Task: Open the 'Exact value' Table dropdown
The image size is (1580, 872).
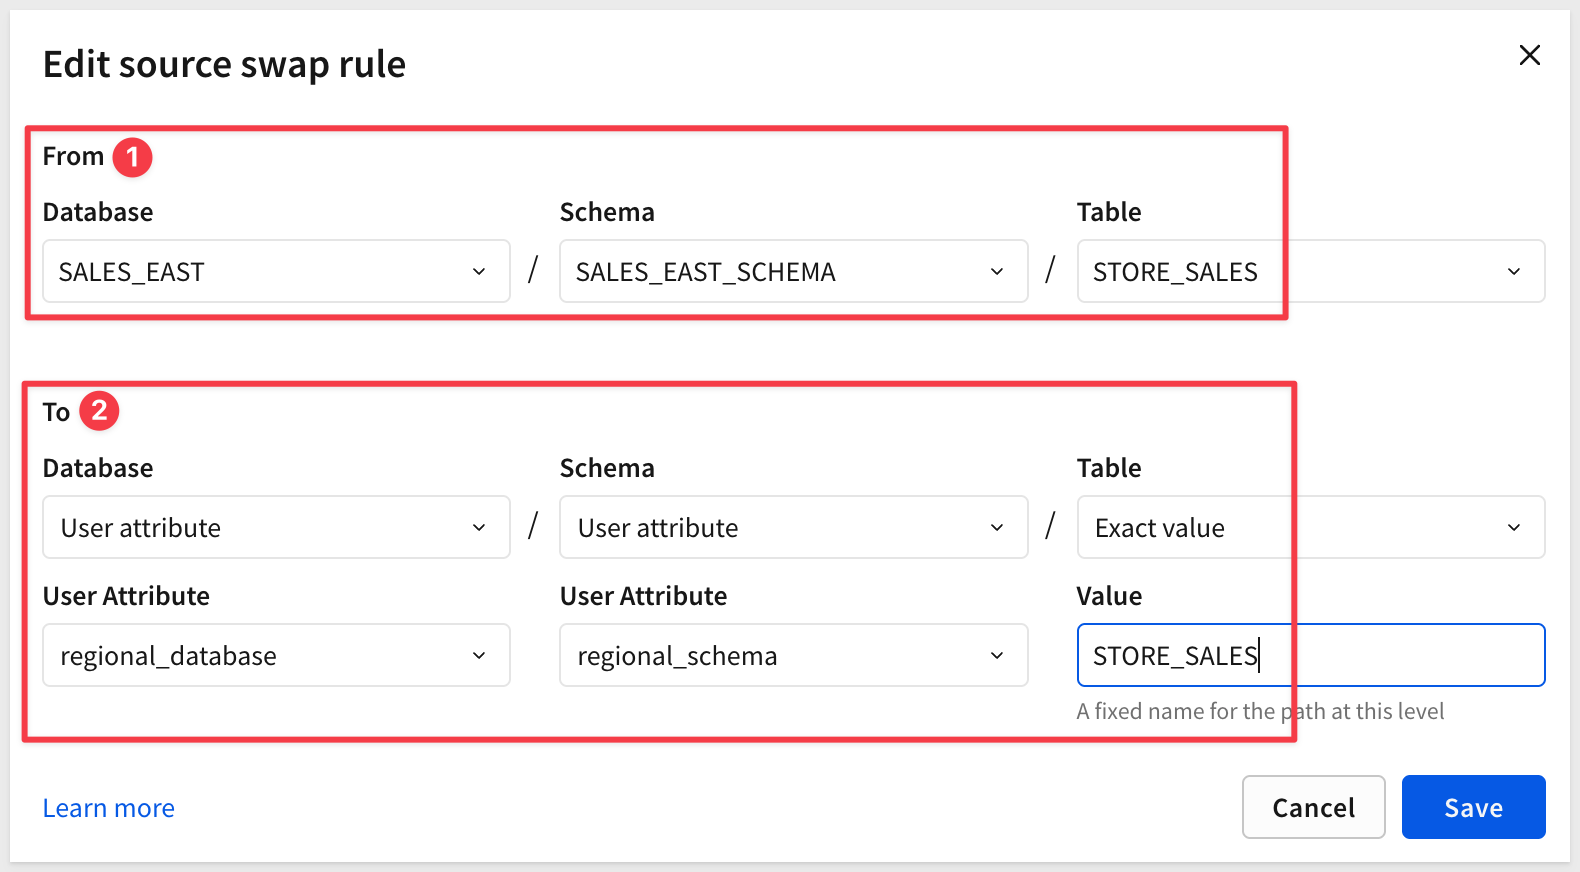Action: click(1310, 528)
